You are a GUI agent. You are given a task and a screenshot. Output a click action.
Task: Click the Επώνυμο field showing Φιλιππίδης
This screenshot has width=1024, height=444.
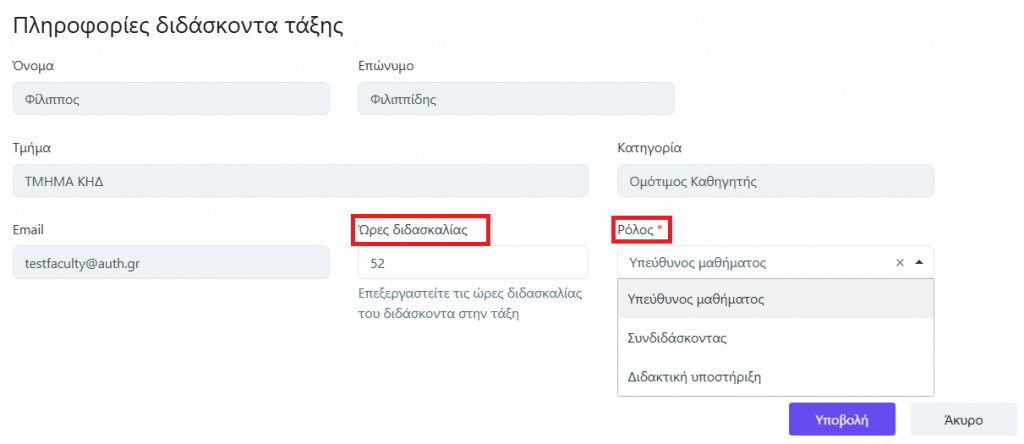[x=516, y=99]
